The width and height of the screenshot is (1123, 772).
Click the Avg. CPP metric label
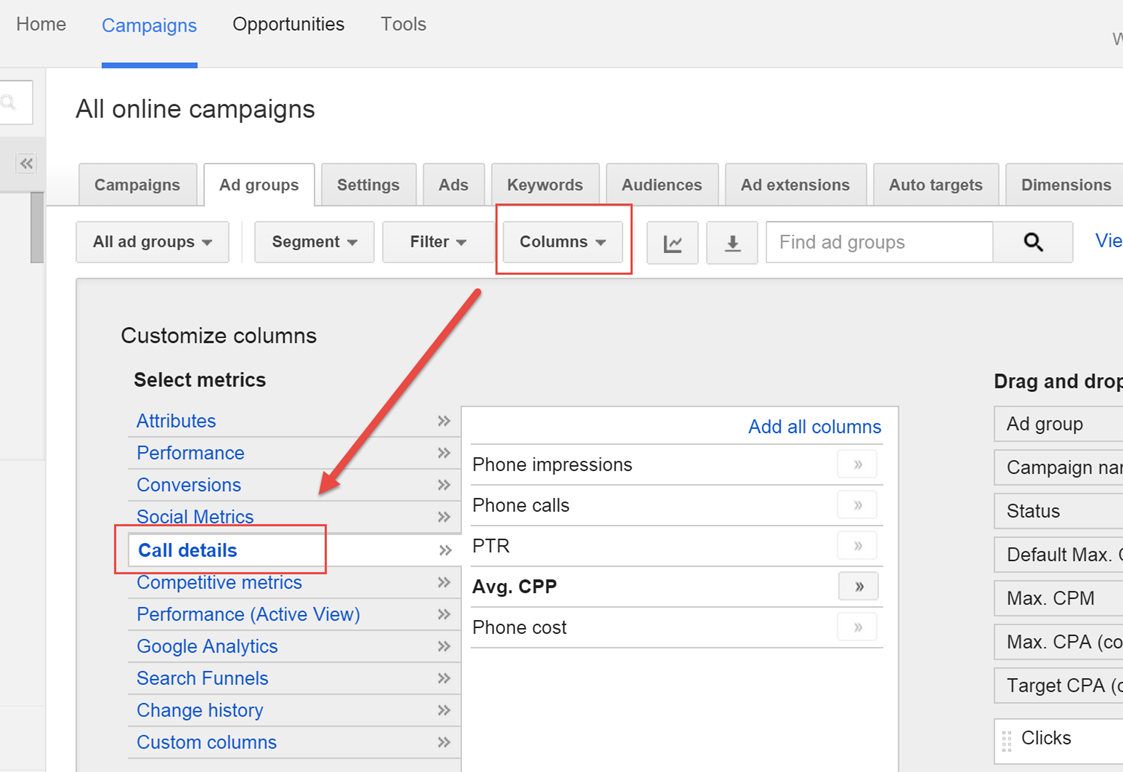tap(514, 587)
